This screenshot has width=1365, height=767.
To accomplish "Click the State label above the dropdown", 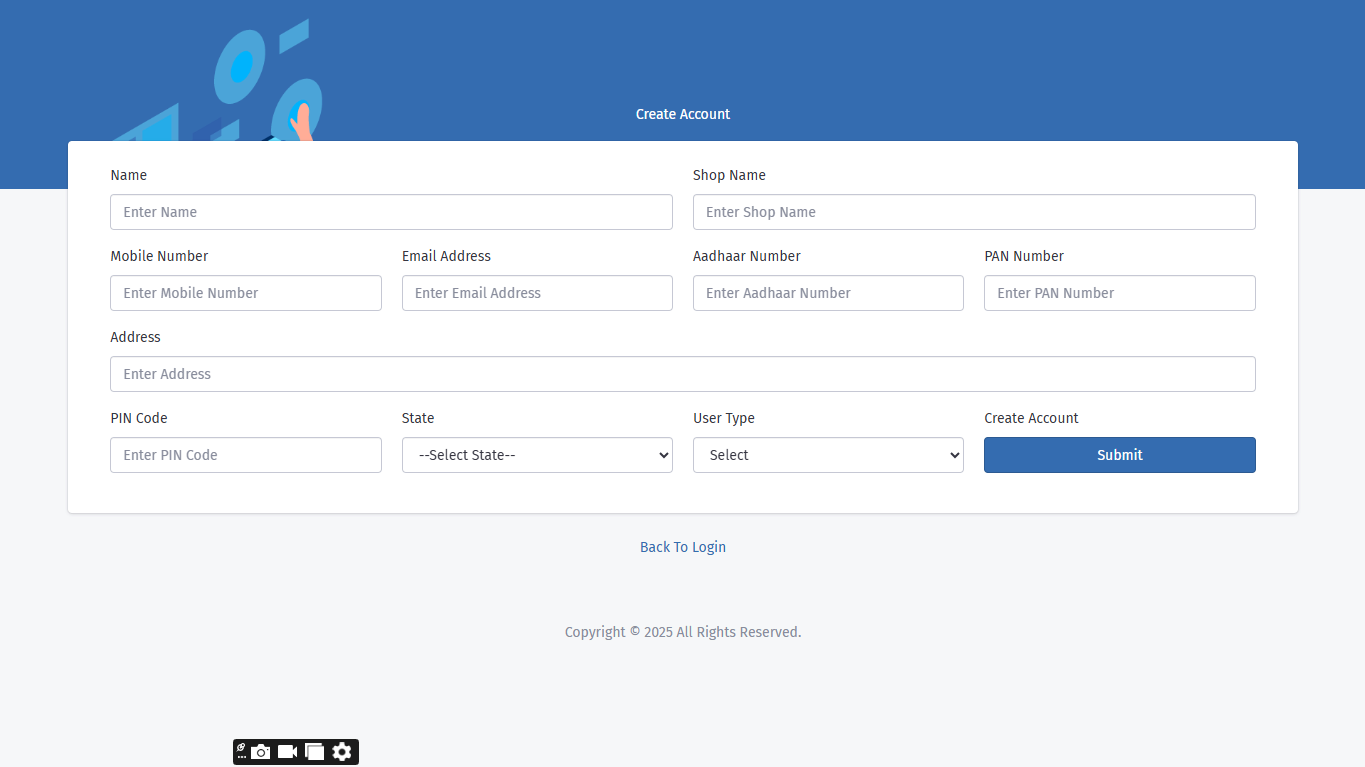I will tap(418, 418).
